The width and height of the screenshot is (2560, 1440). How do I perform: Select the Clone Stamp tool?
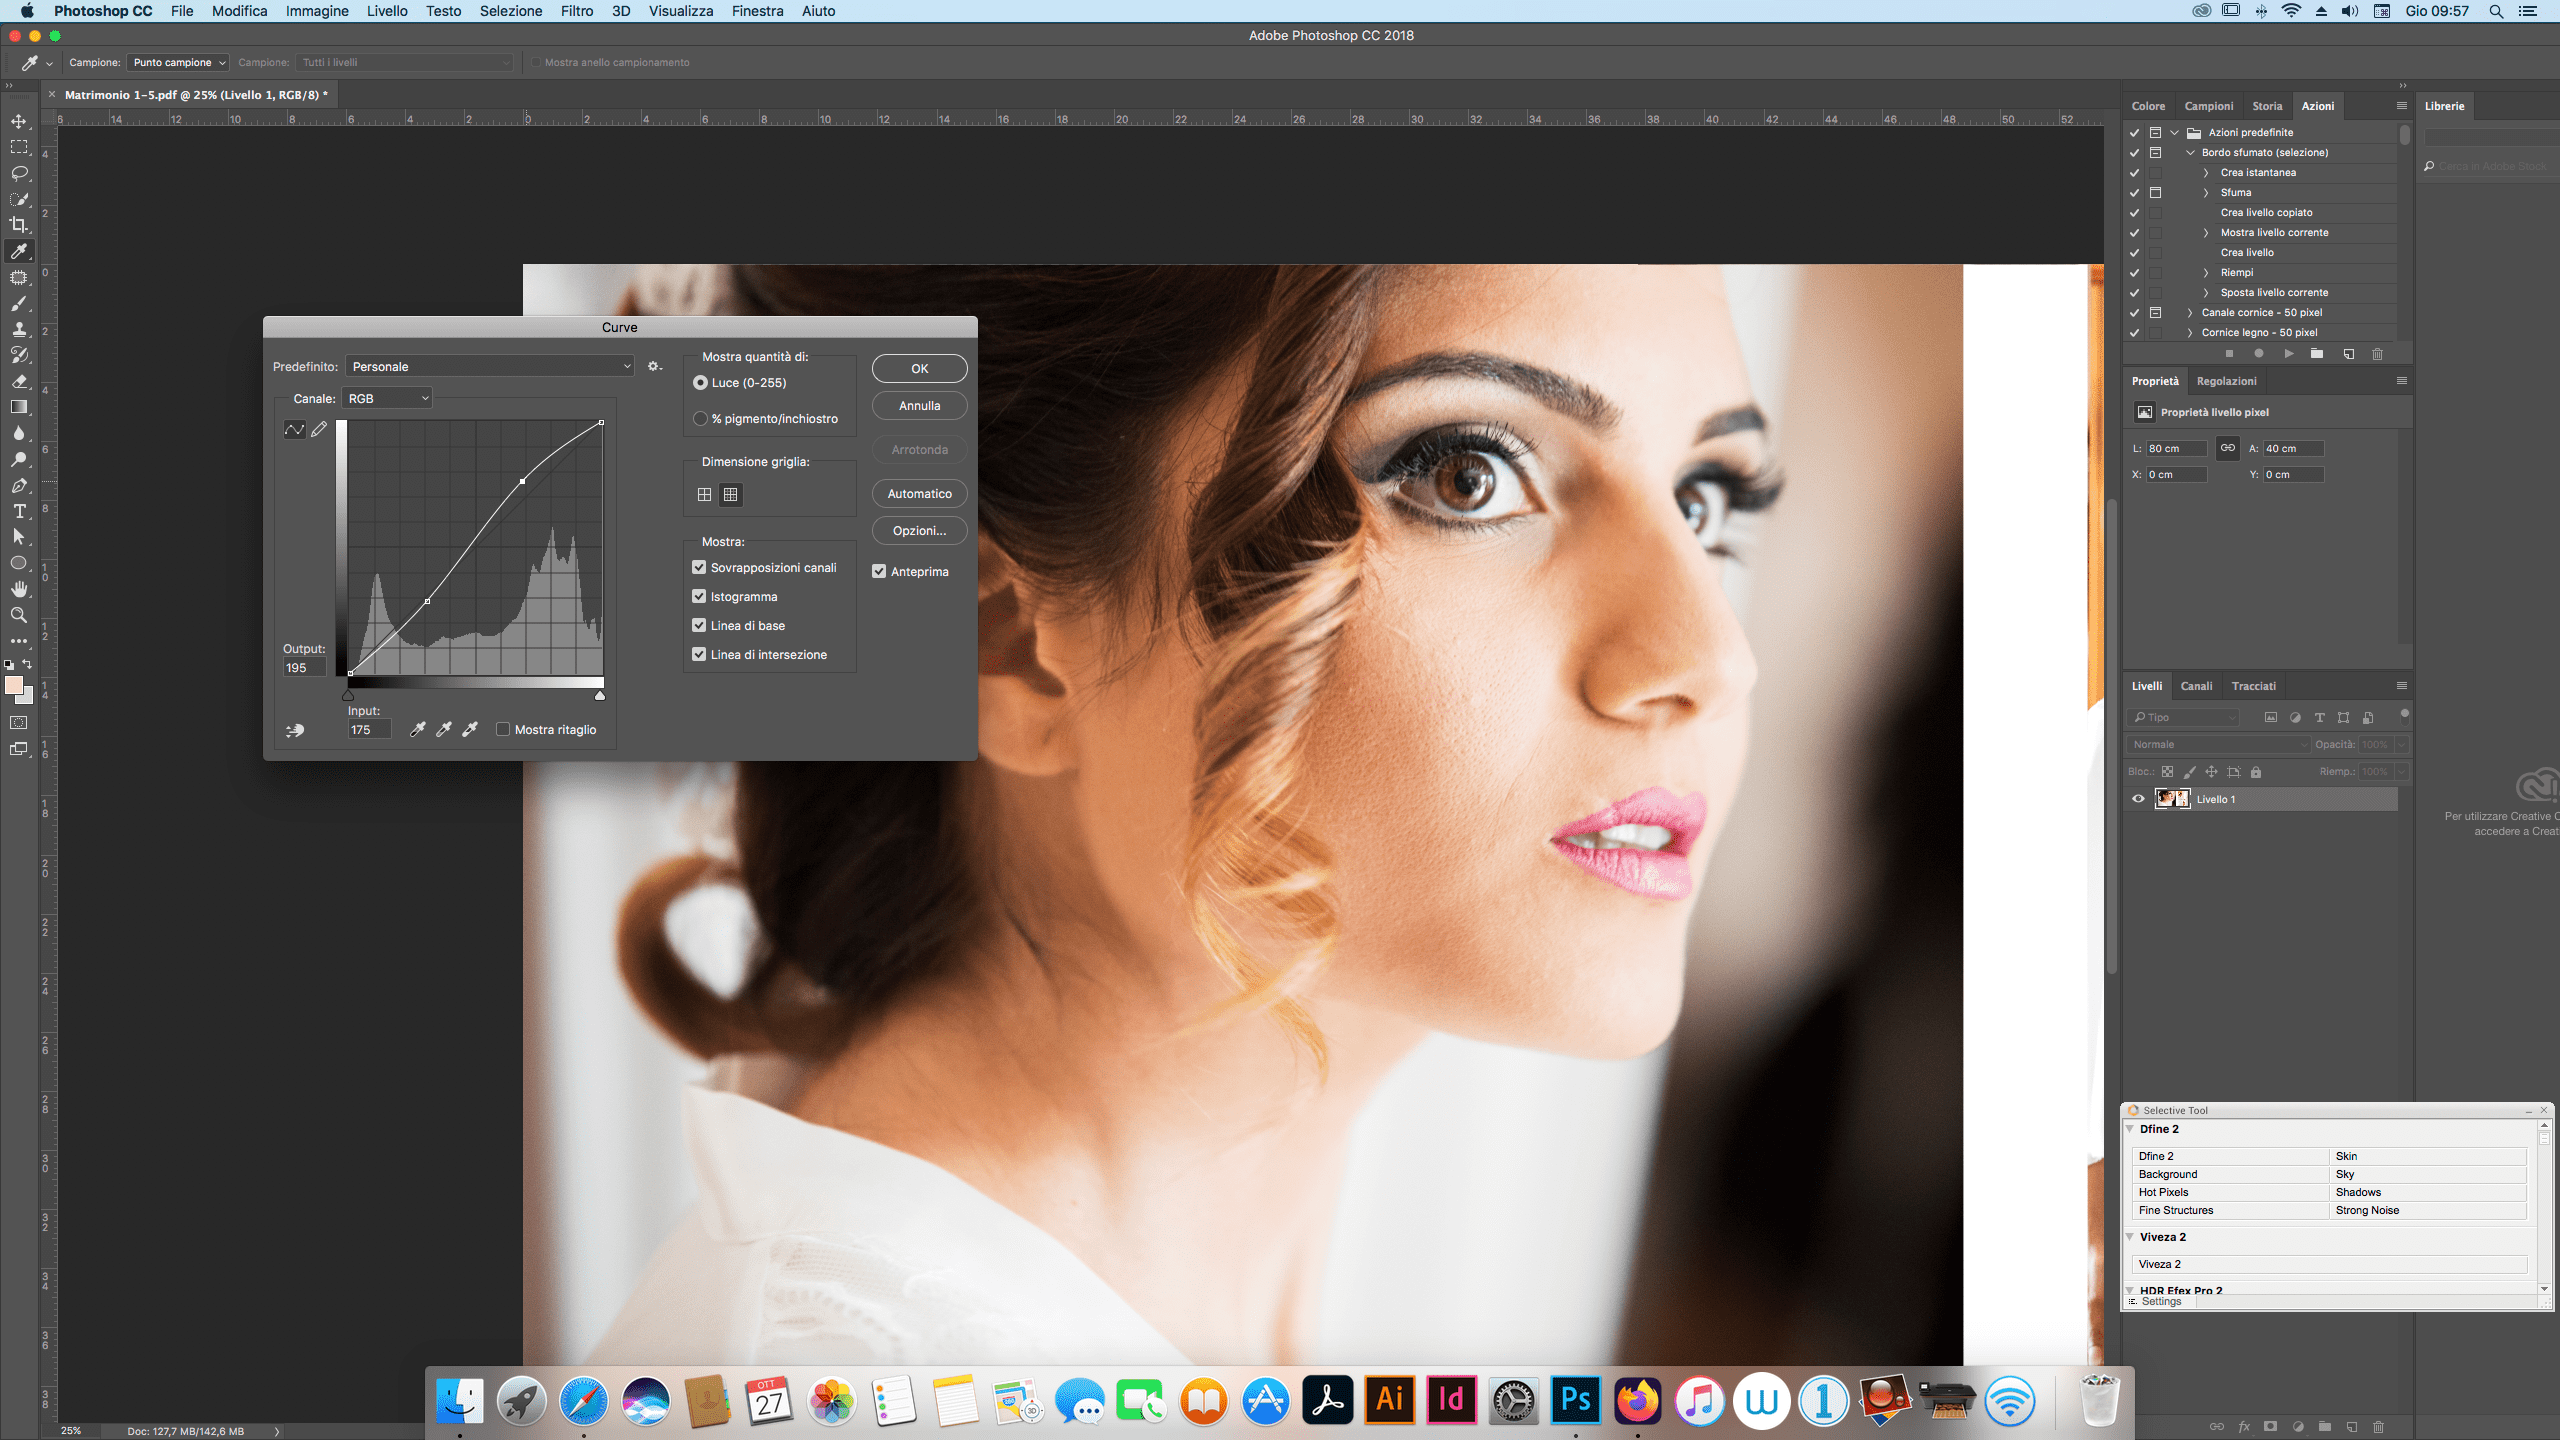[x=19, y=329]
